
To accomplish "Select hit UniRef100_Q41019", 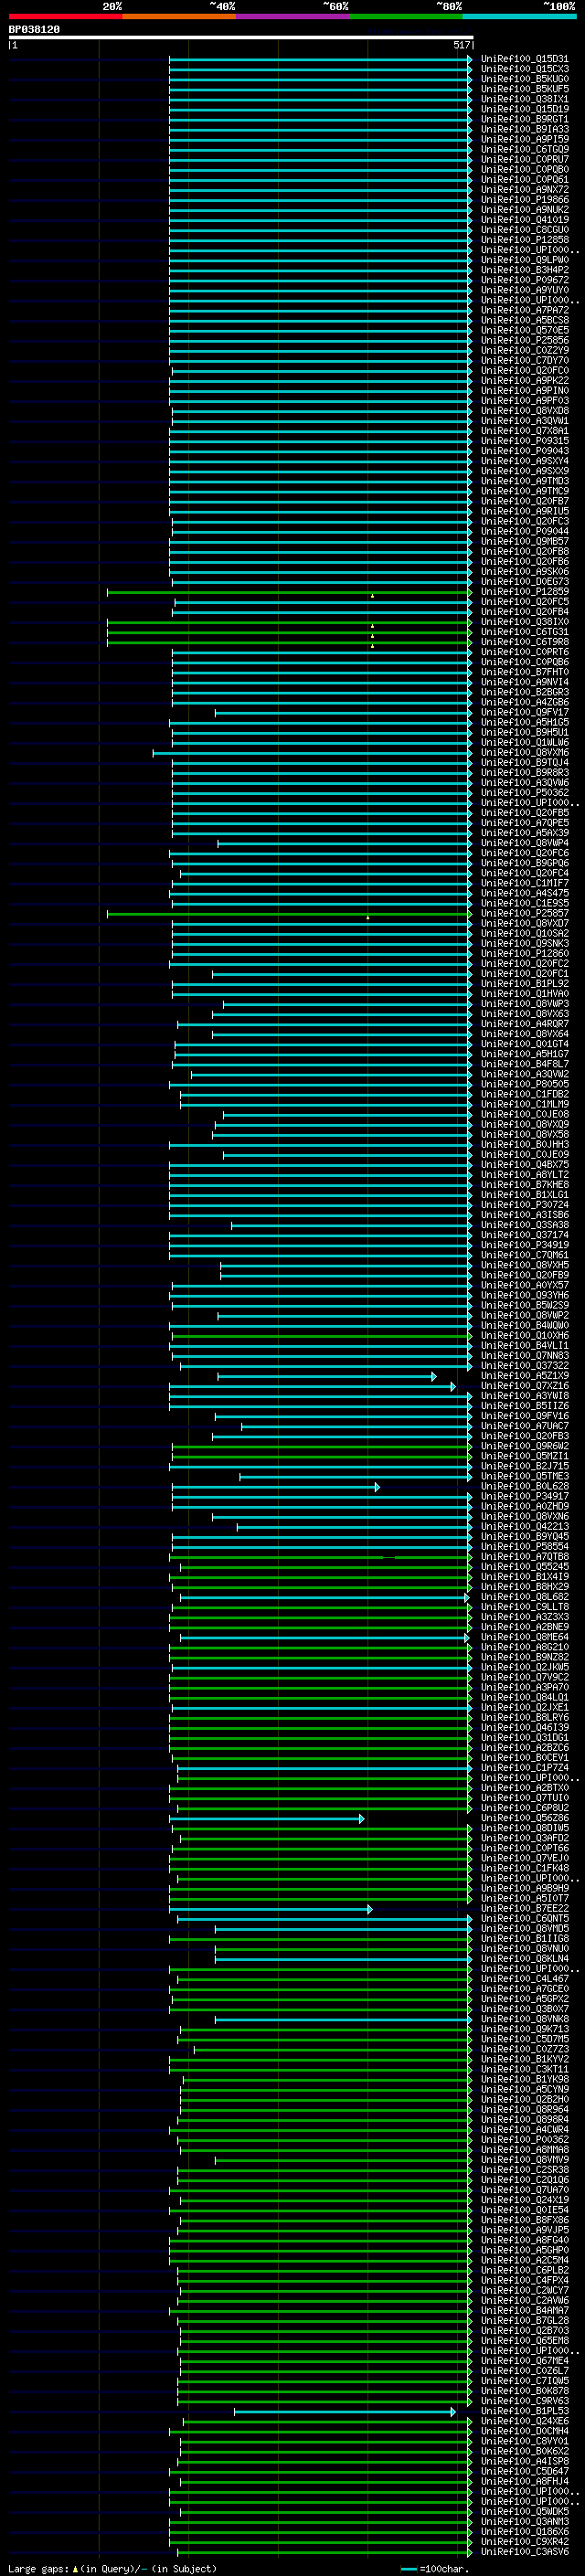I will 525,220.
